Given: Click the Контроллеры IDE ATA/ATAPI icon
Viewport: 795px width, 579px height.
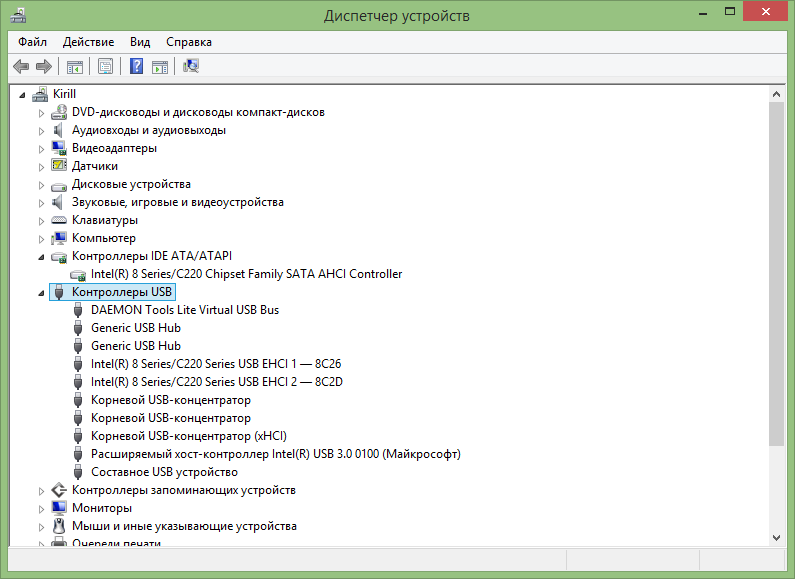Looking at the screenshot, I should point(59,257).
